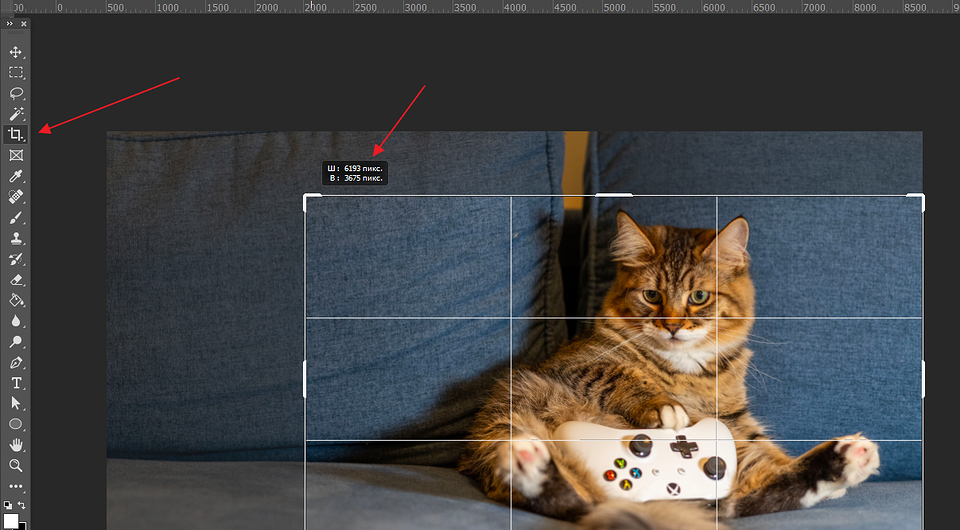Viewport: 960px width, 530px height.
Task: Select the Hand tool
Action: click(16, 445)
